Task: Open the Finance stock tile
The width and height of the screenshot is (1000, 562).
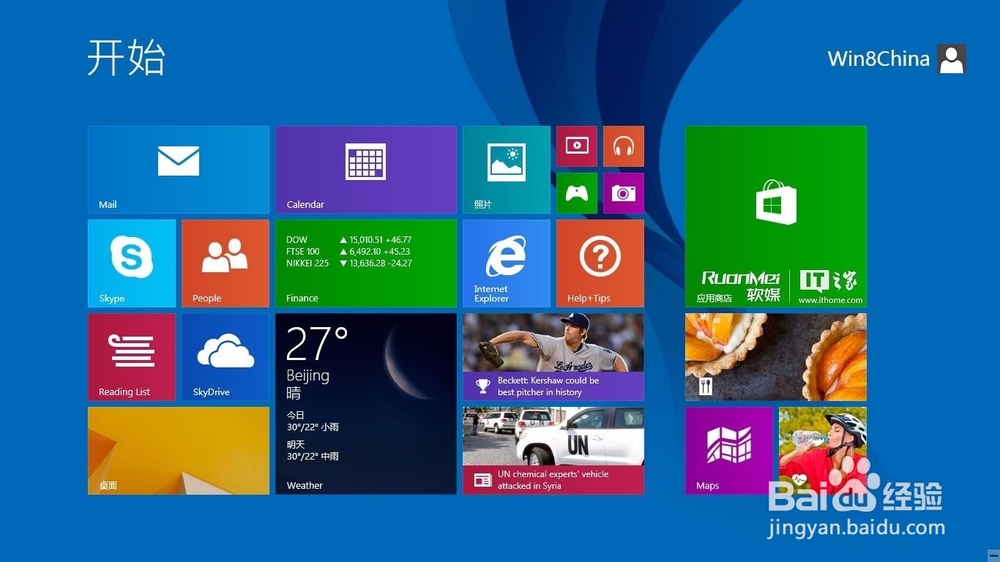Action: pos(366,263)
